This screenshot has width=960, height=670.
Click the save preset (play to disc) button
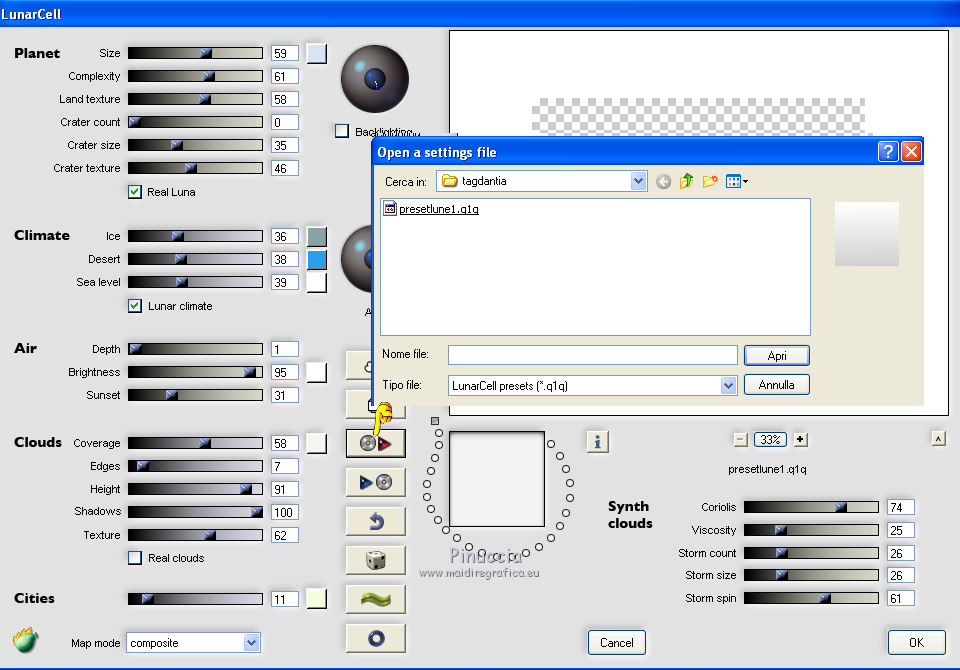[x=375, y=482]
